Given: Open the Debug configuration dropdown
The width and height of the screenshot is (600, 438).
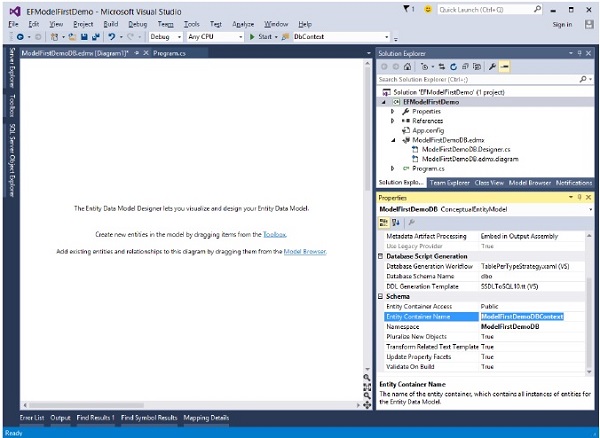Looking at the screenshot, I should 179,37.
